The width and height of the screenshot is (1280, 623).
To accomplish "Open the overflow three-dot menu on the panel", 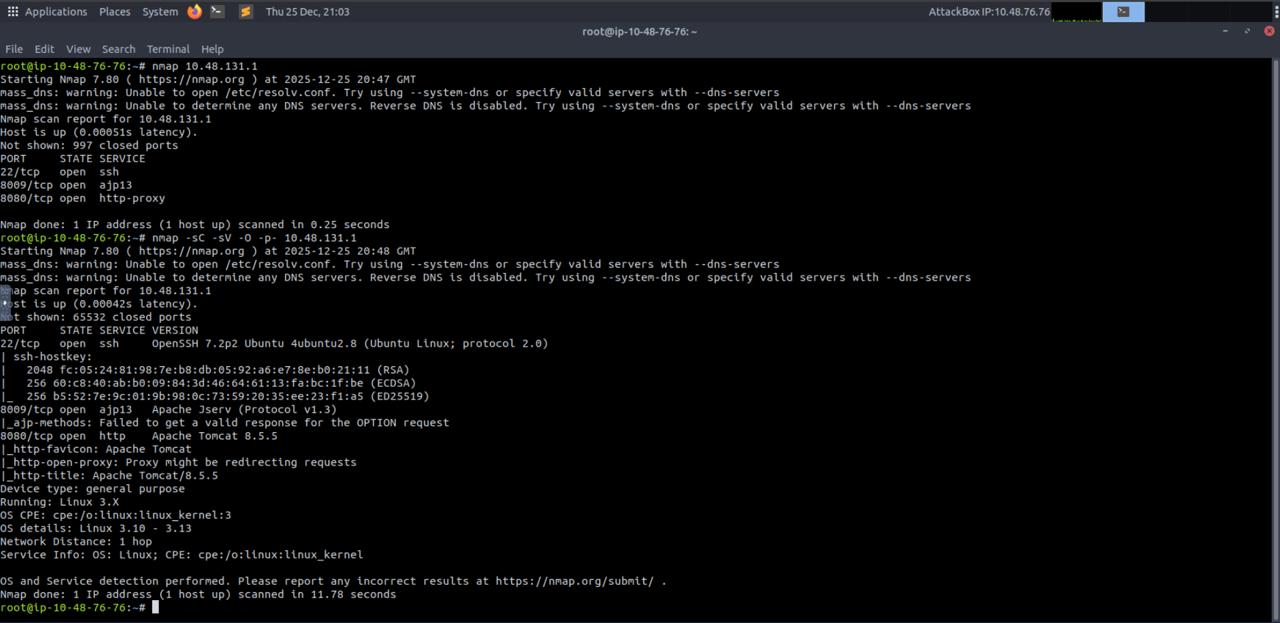I will tap(1277, 11).
